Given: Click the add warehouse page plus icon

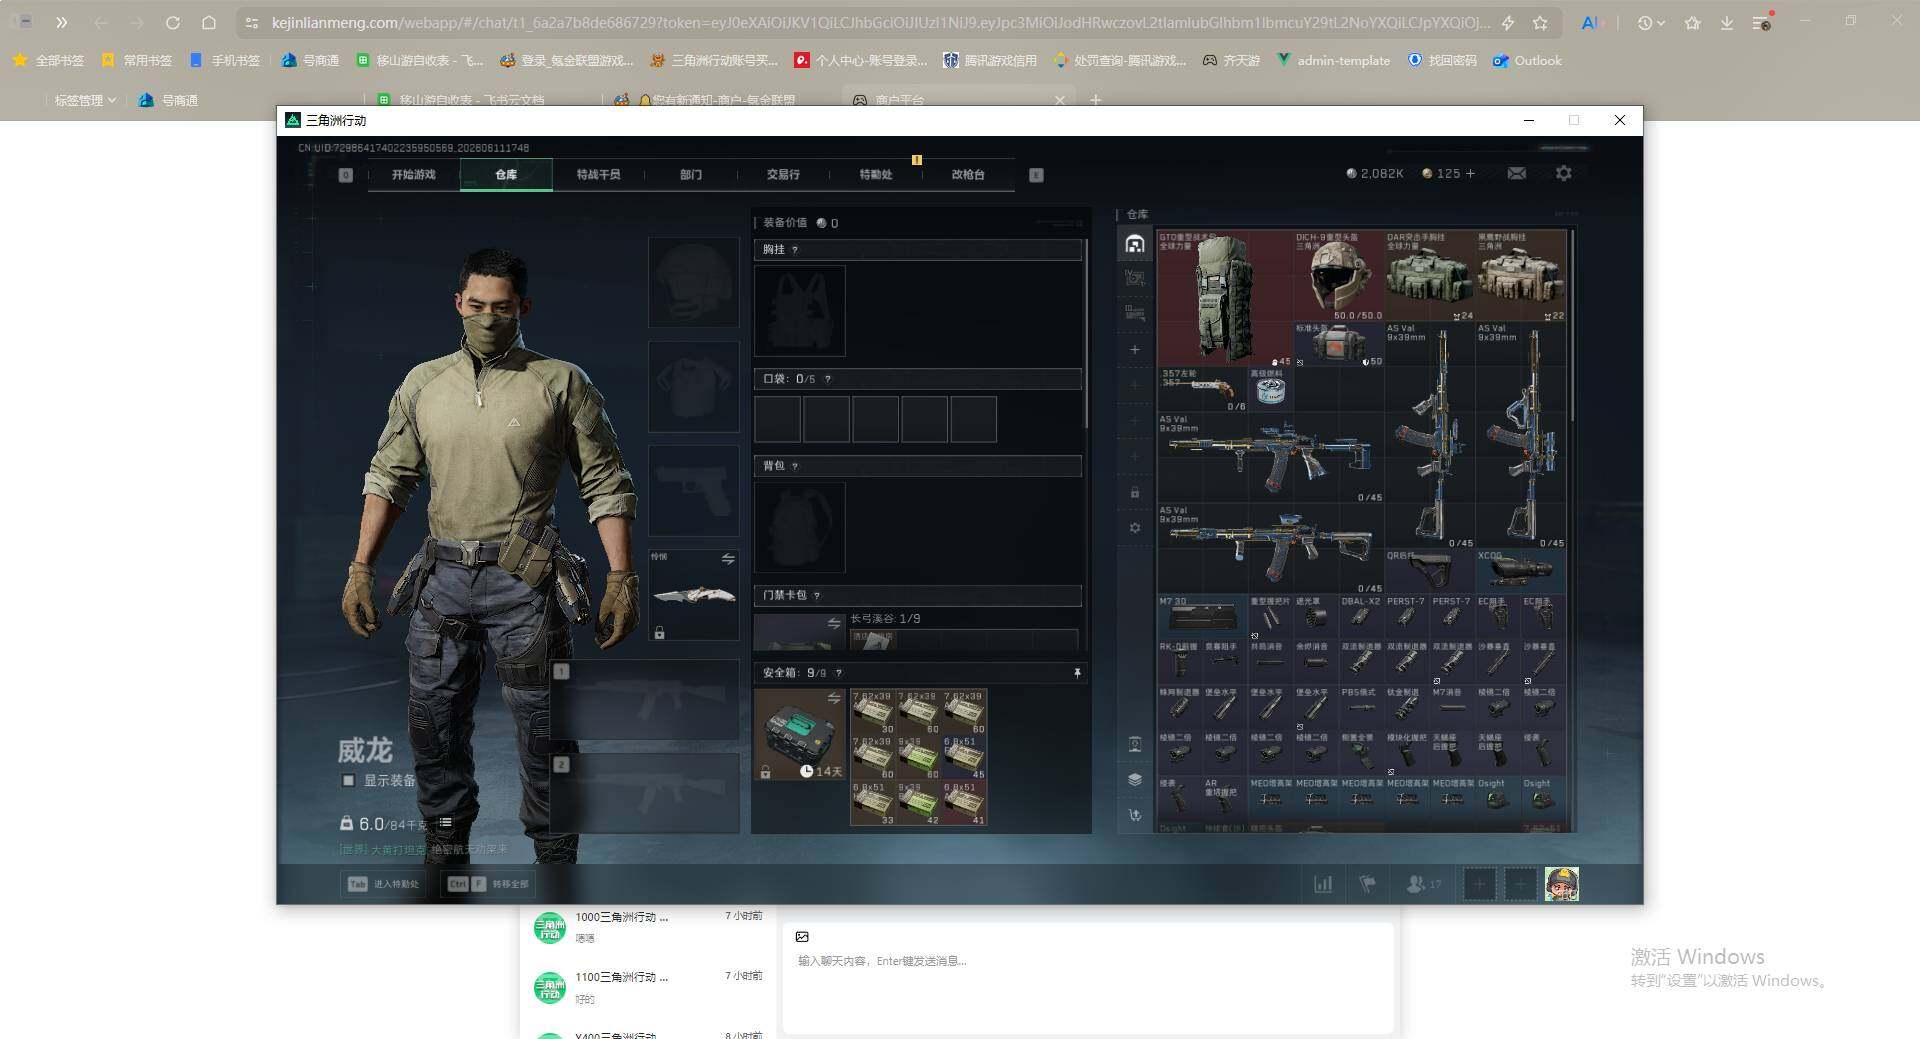Looking at the screenshot, I should pyautogui.click(x=1135, y=350).
